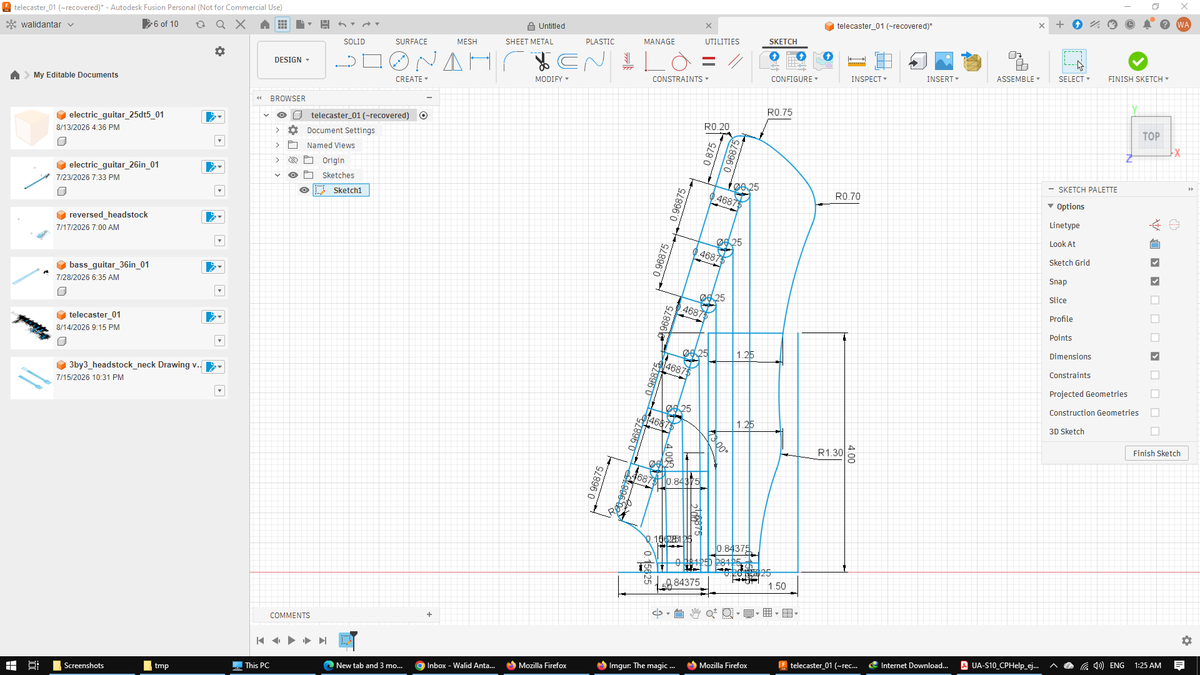
Task: Apply the Equal constraint
Action: coord(708,61)
